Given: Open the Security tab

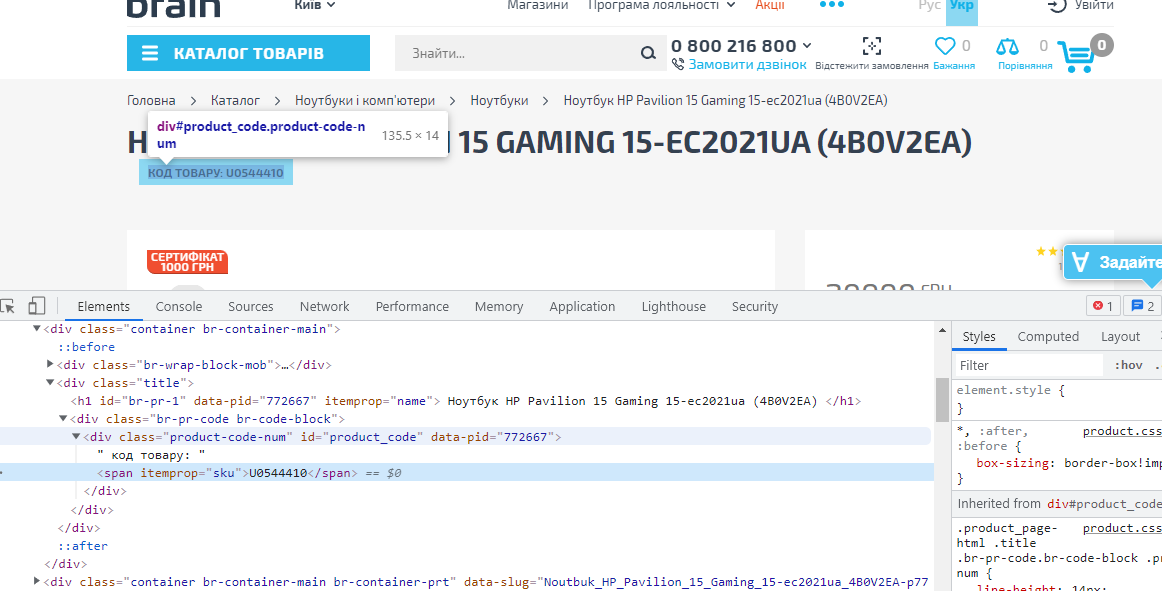Looking at the screenshot, I should point(754,306).
